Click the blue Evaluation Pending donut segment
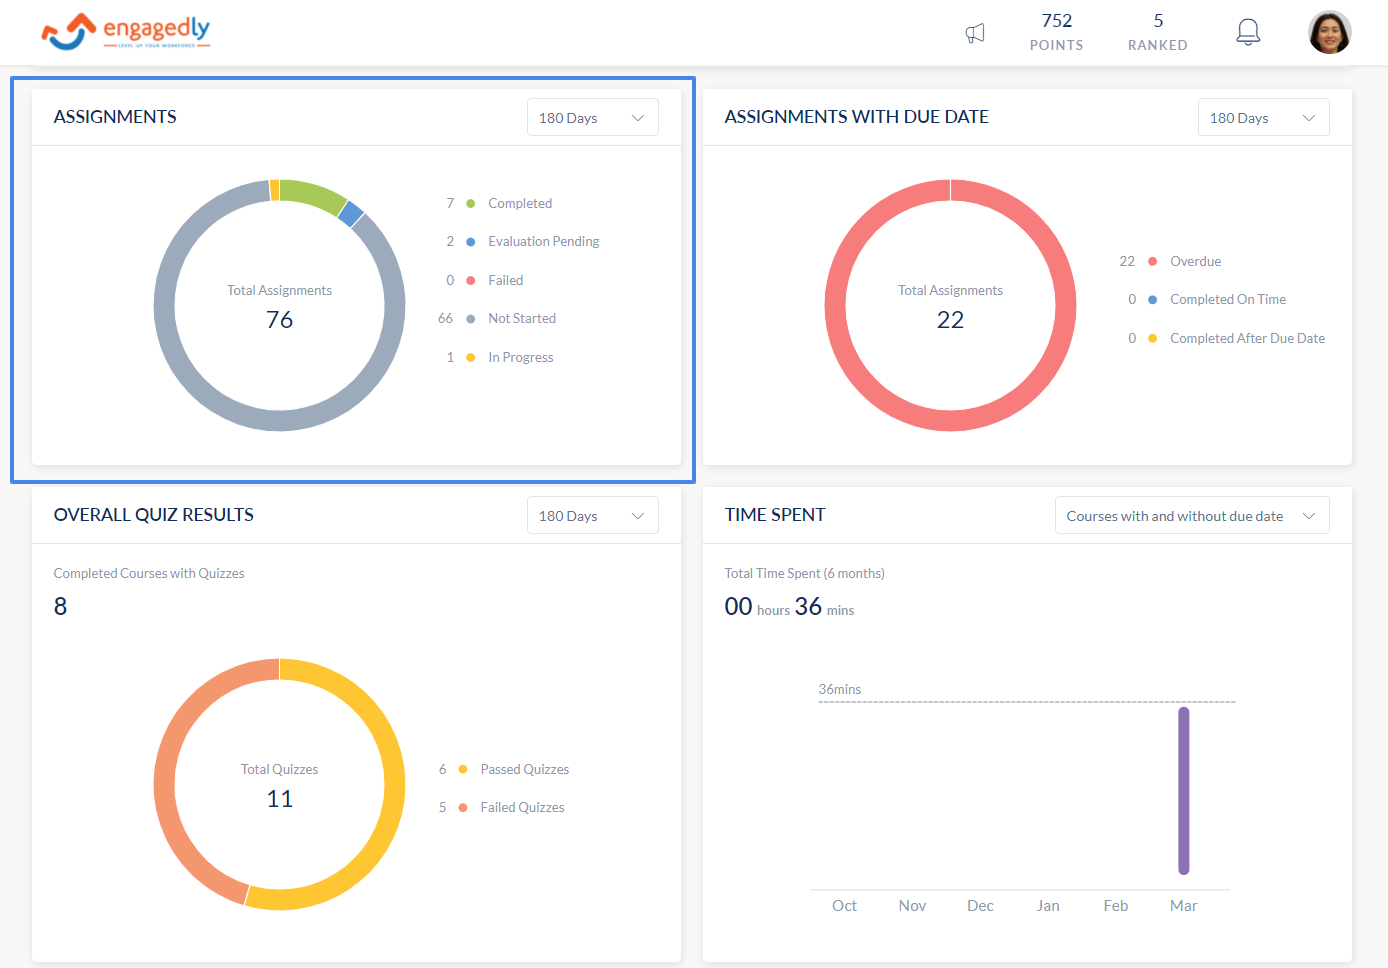The width and height of the screenshot is (1388, 968). (351, 213)
